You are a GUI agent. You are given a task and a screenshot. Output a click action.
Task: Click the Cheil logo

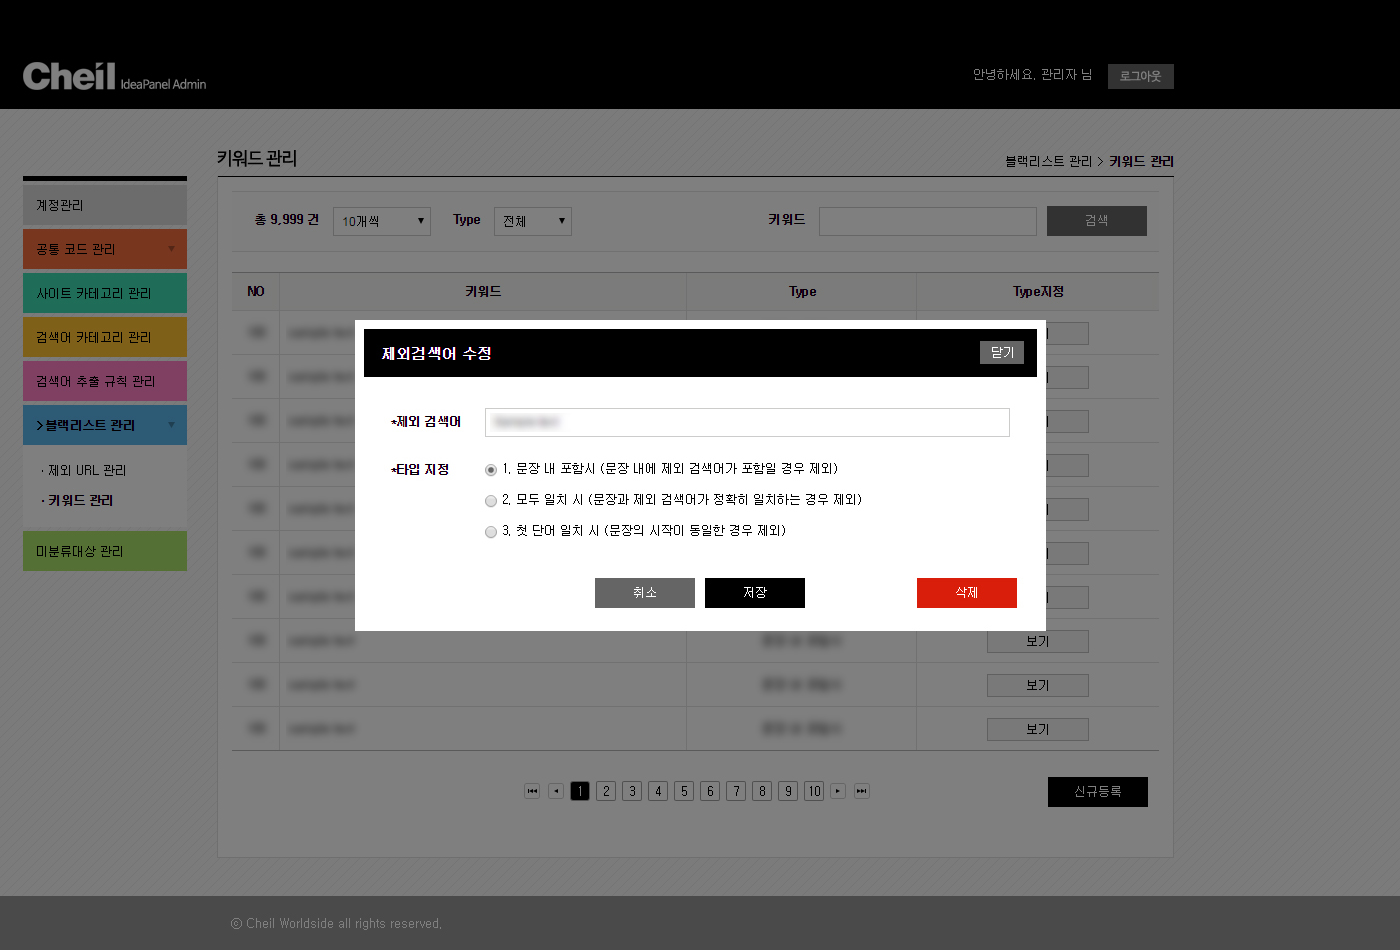[x=69, y=76]
